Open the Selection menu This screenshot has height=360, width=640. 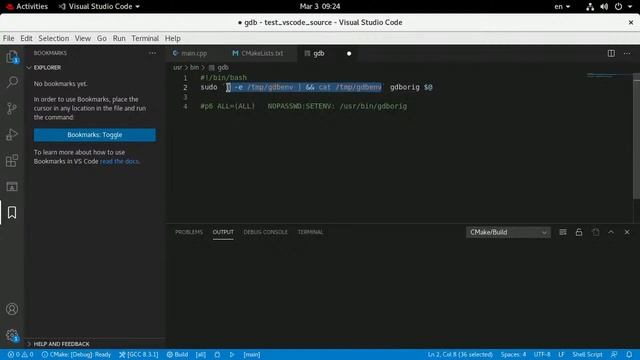click(x=53, y=38)
